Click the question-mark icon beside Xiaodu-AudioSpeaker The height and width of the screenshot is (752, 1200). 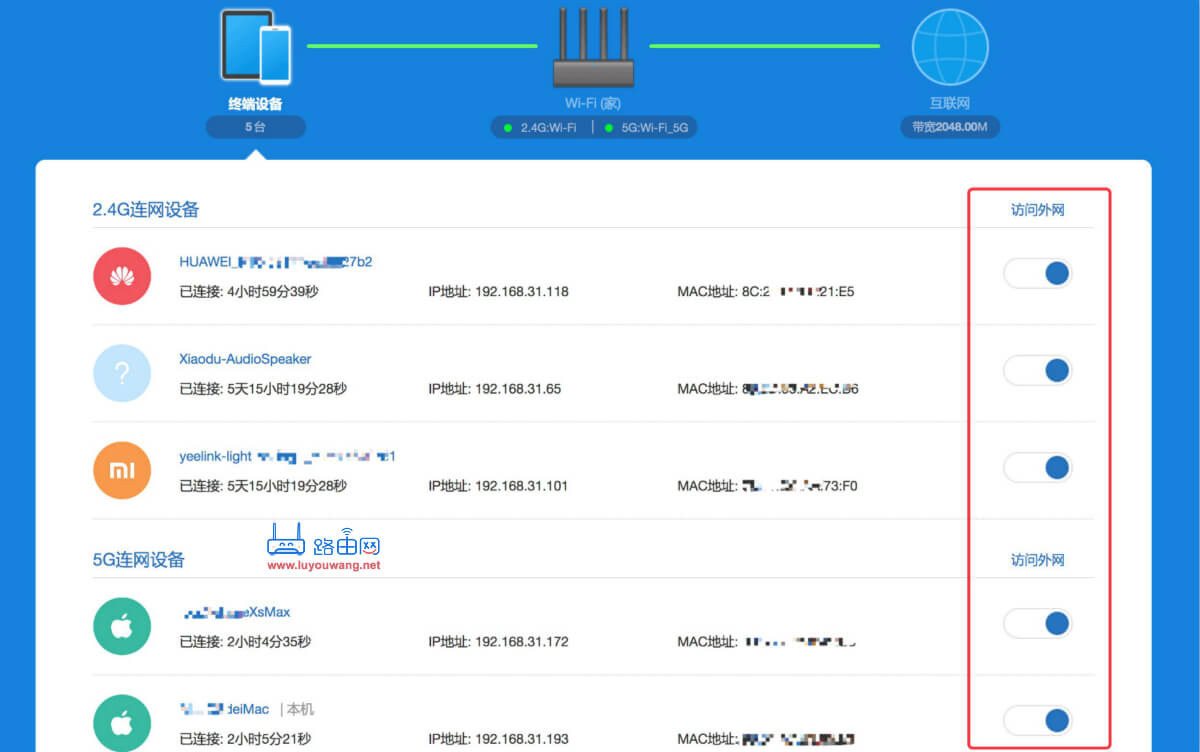(x=122, y=372)
